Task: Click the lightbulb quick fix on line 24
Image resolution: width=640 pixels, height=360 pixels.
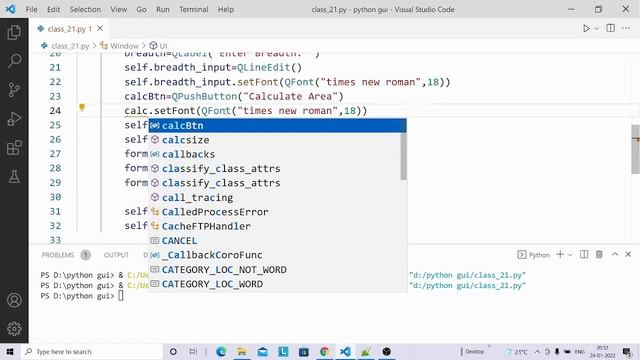Action: point(82,107)
